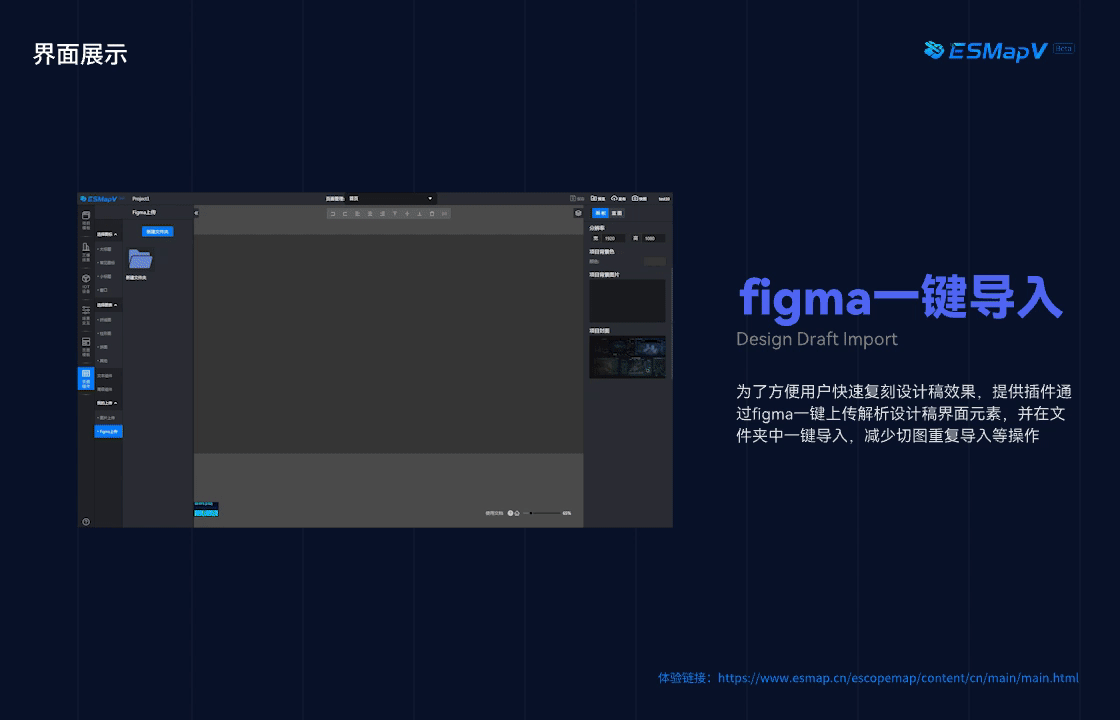Click the blue 新建文件夹 button
The image size is (1120, 720).
click(157, 231)
